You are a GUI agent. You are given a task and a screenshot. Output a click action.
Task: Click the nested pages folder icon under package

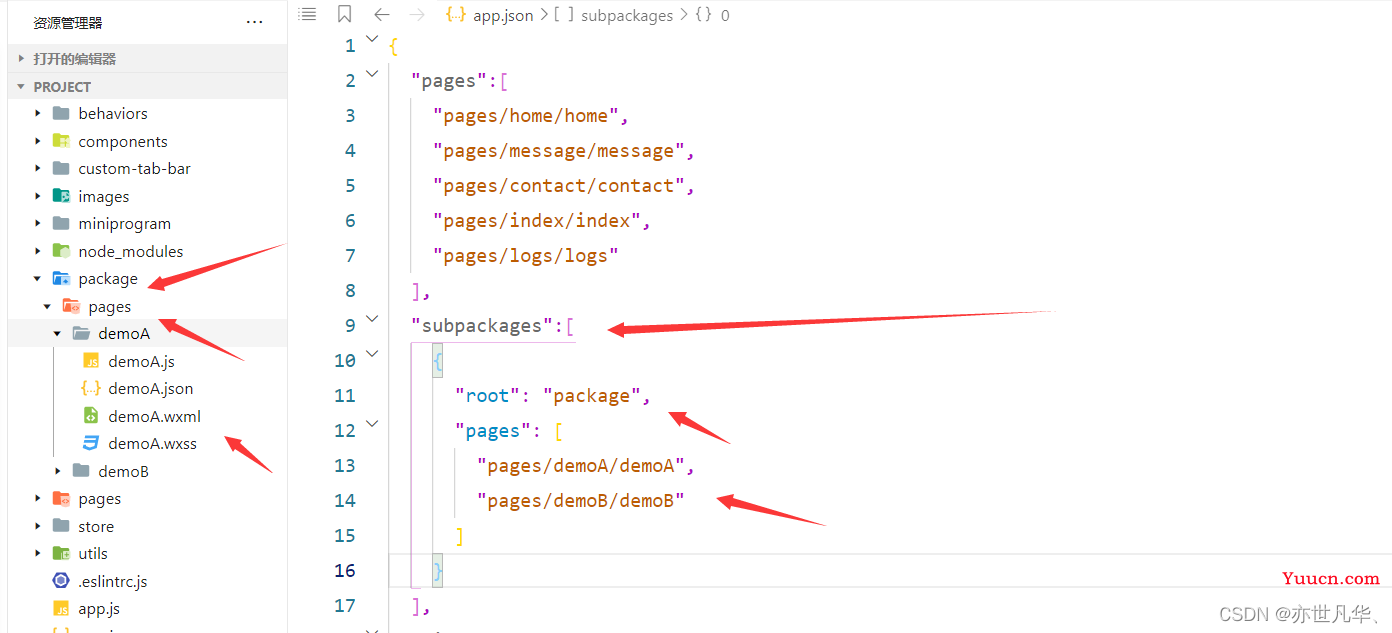(x=71, y=306)
